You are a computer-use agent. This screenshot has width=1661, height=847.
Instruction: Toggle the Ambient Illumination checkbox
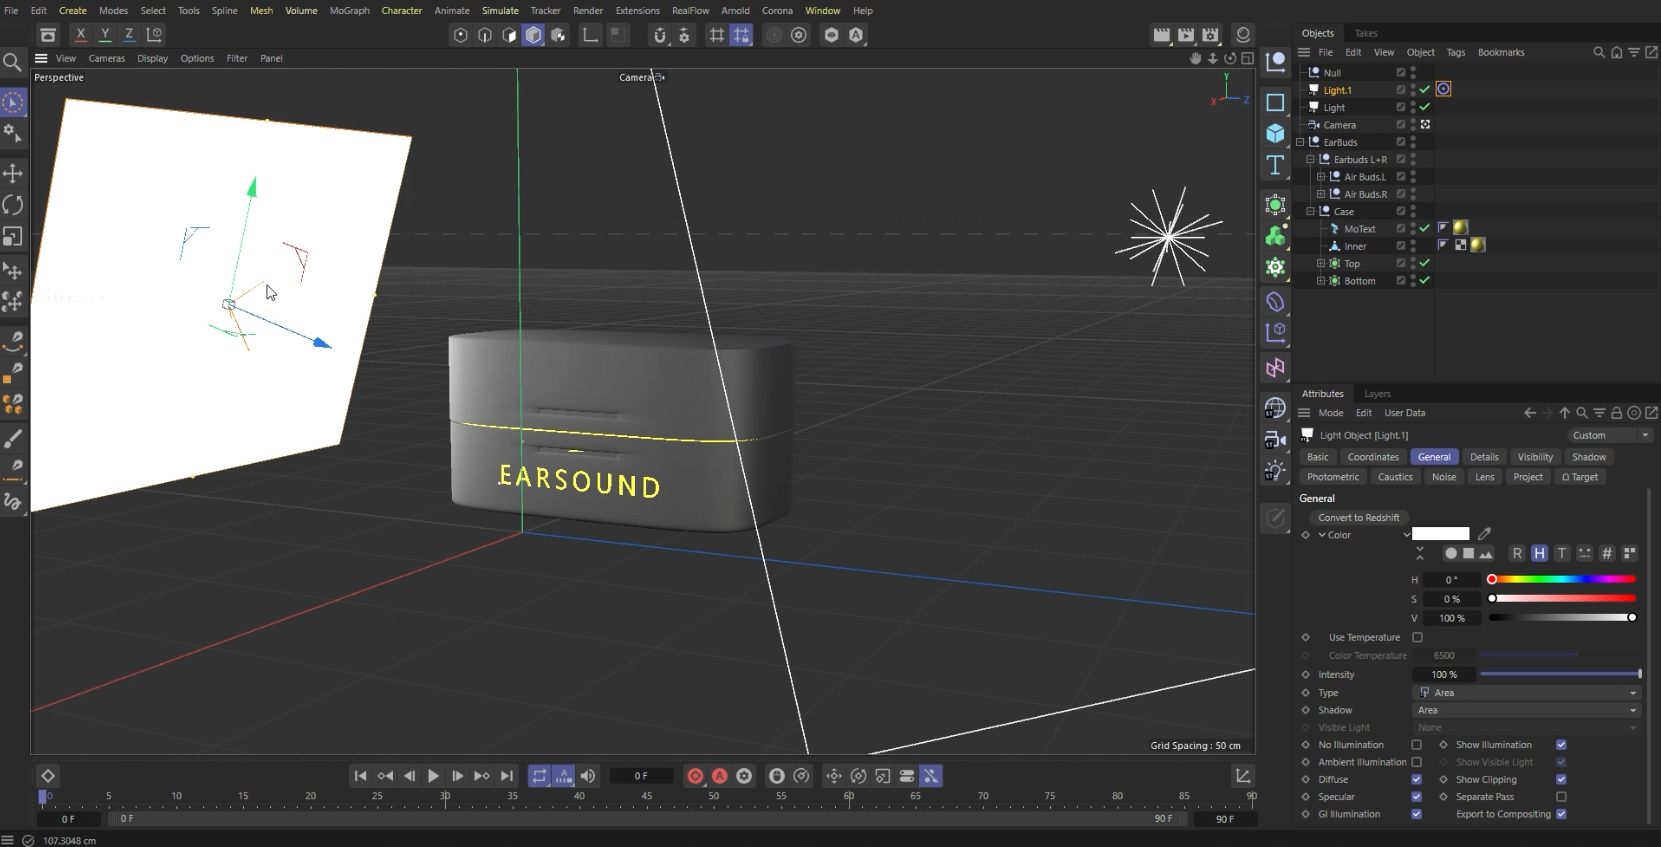tap(1416, 762)
